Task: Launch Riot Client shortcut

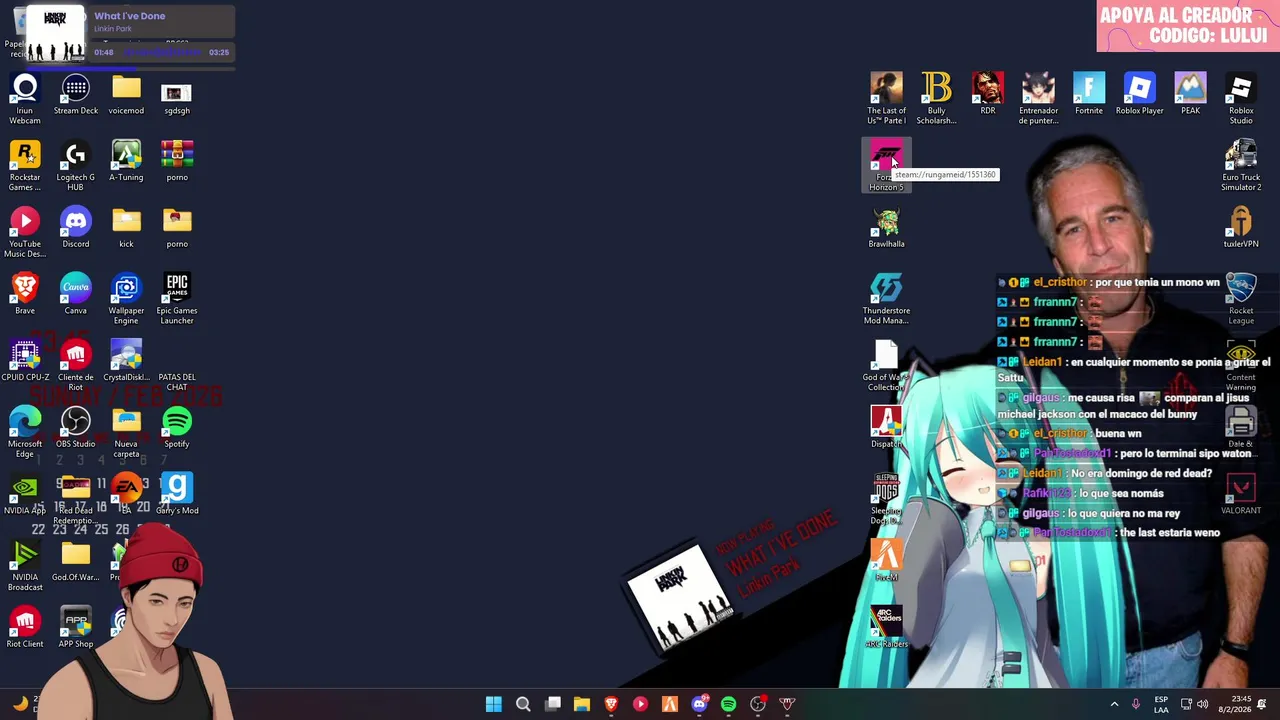Action: tap(25, 627)
